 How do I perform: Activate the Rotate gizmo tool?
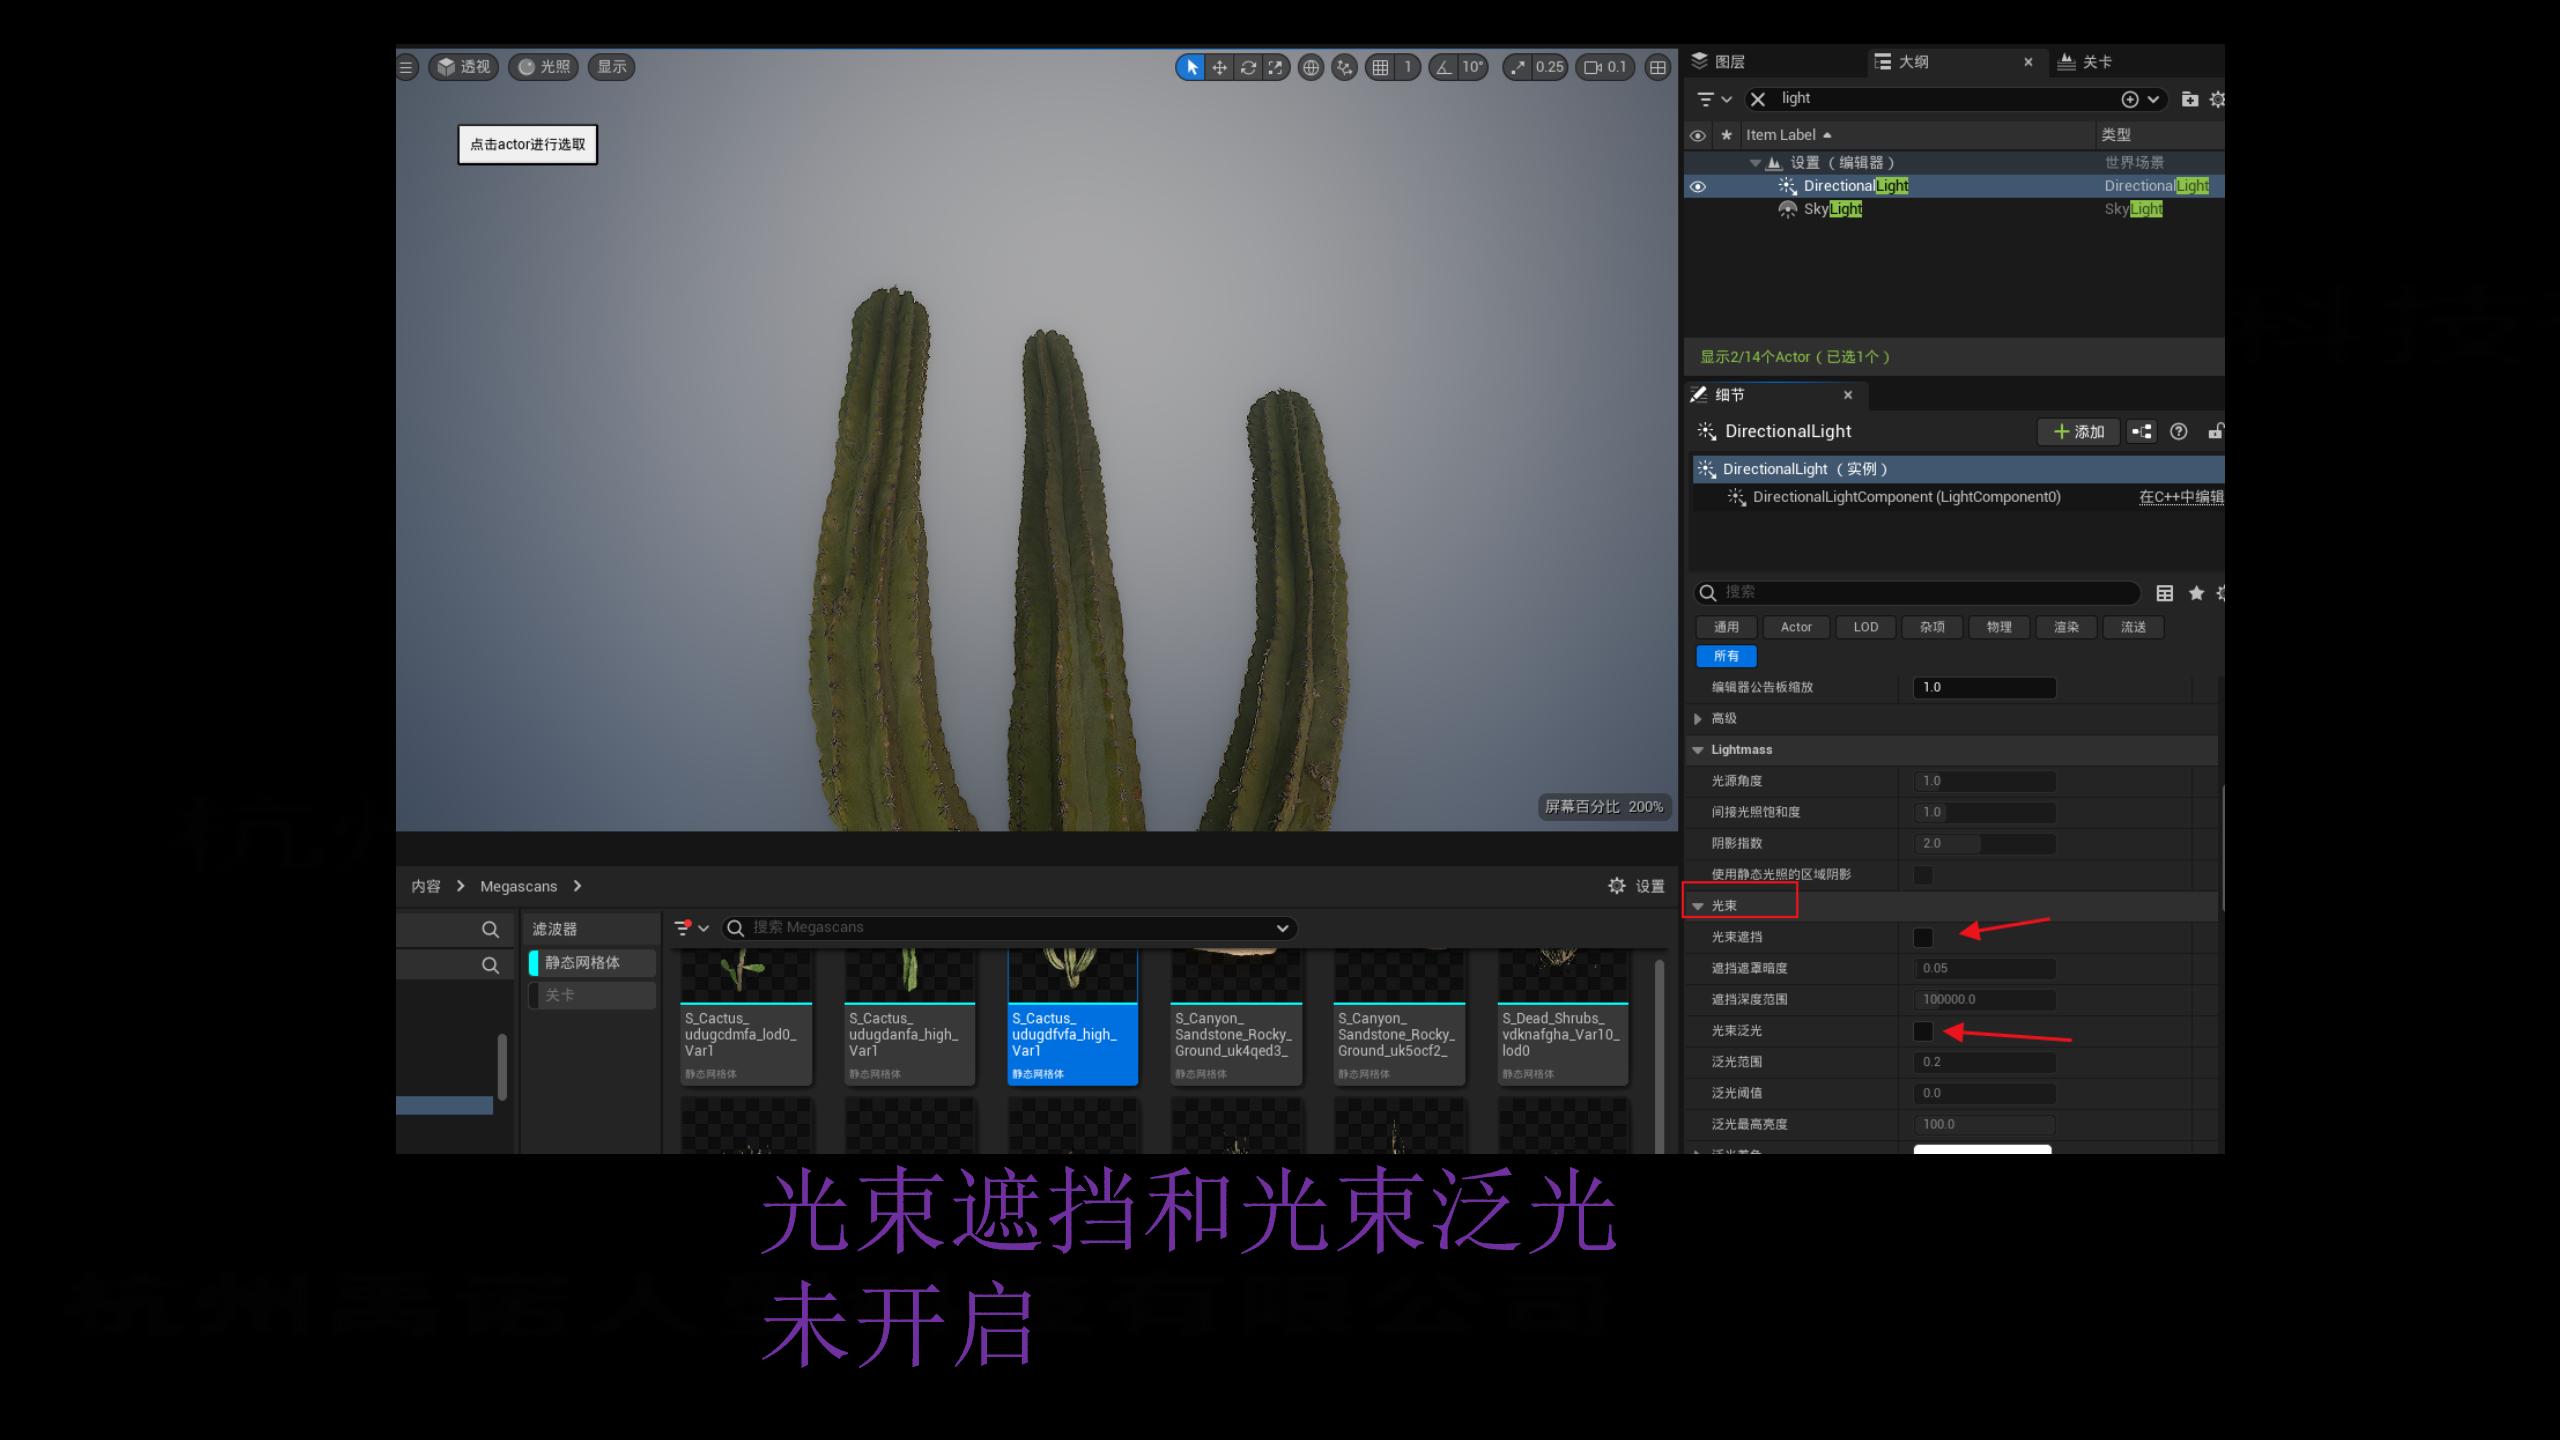coord(1248,67)
